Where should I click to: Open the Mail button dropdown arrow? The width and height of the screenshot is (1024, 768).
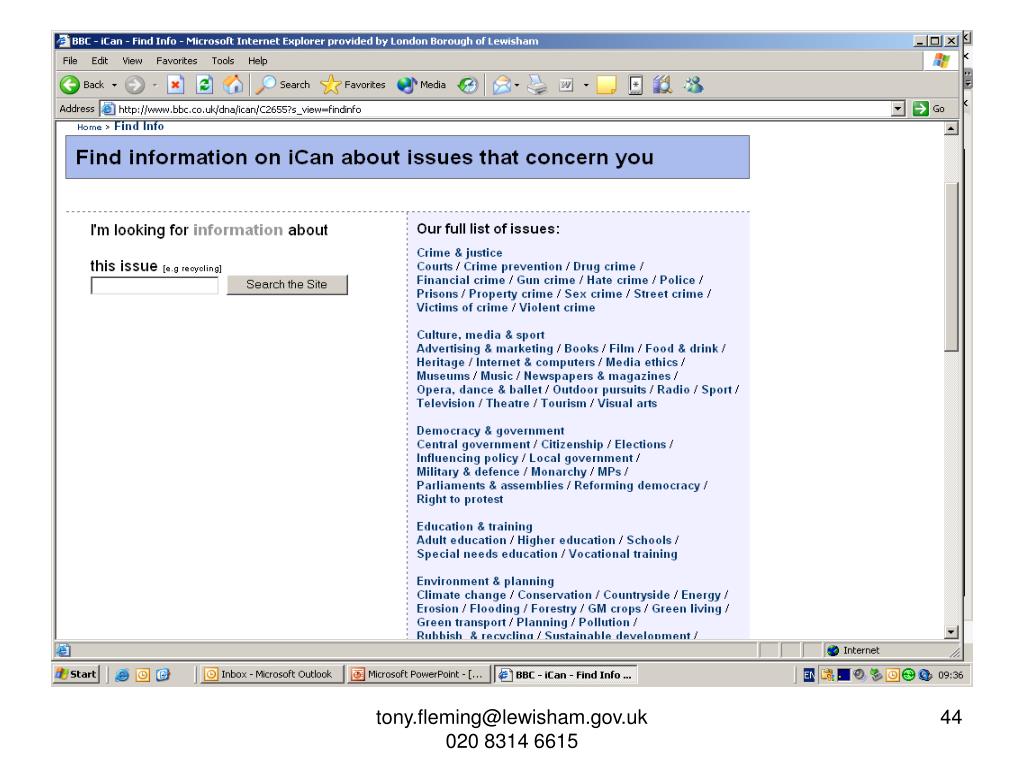point(517,85)
